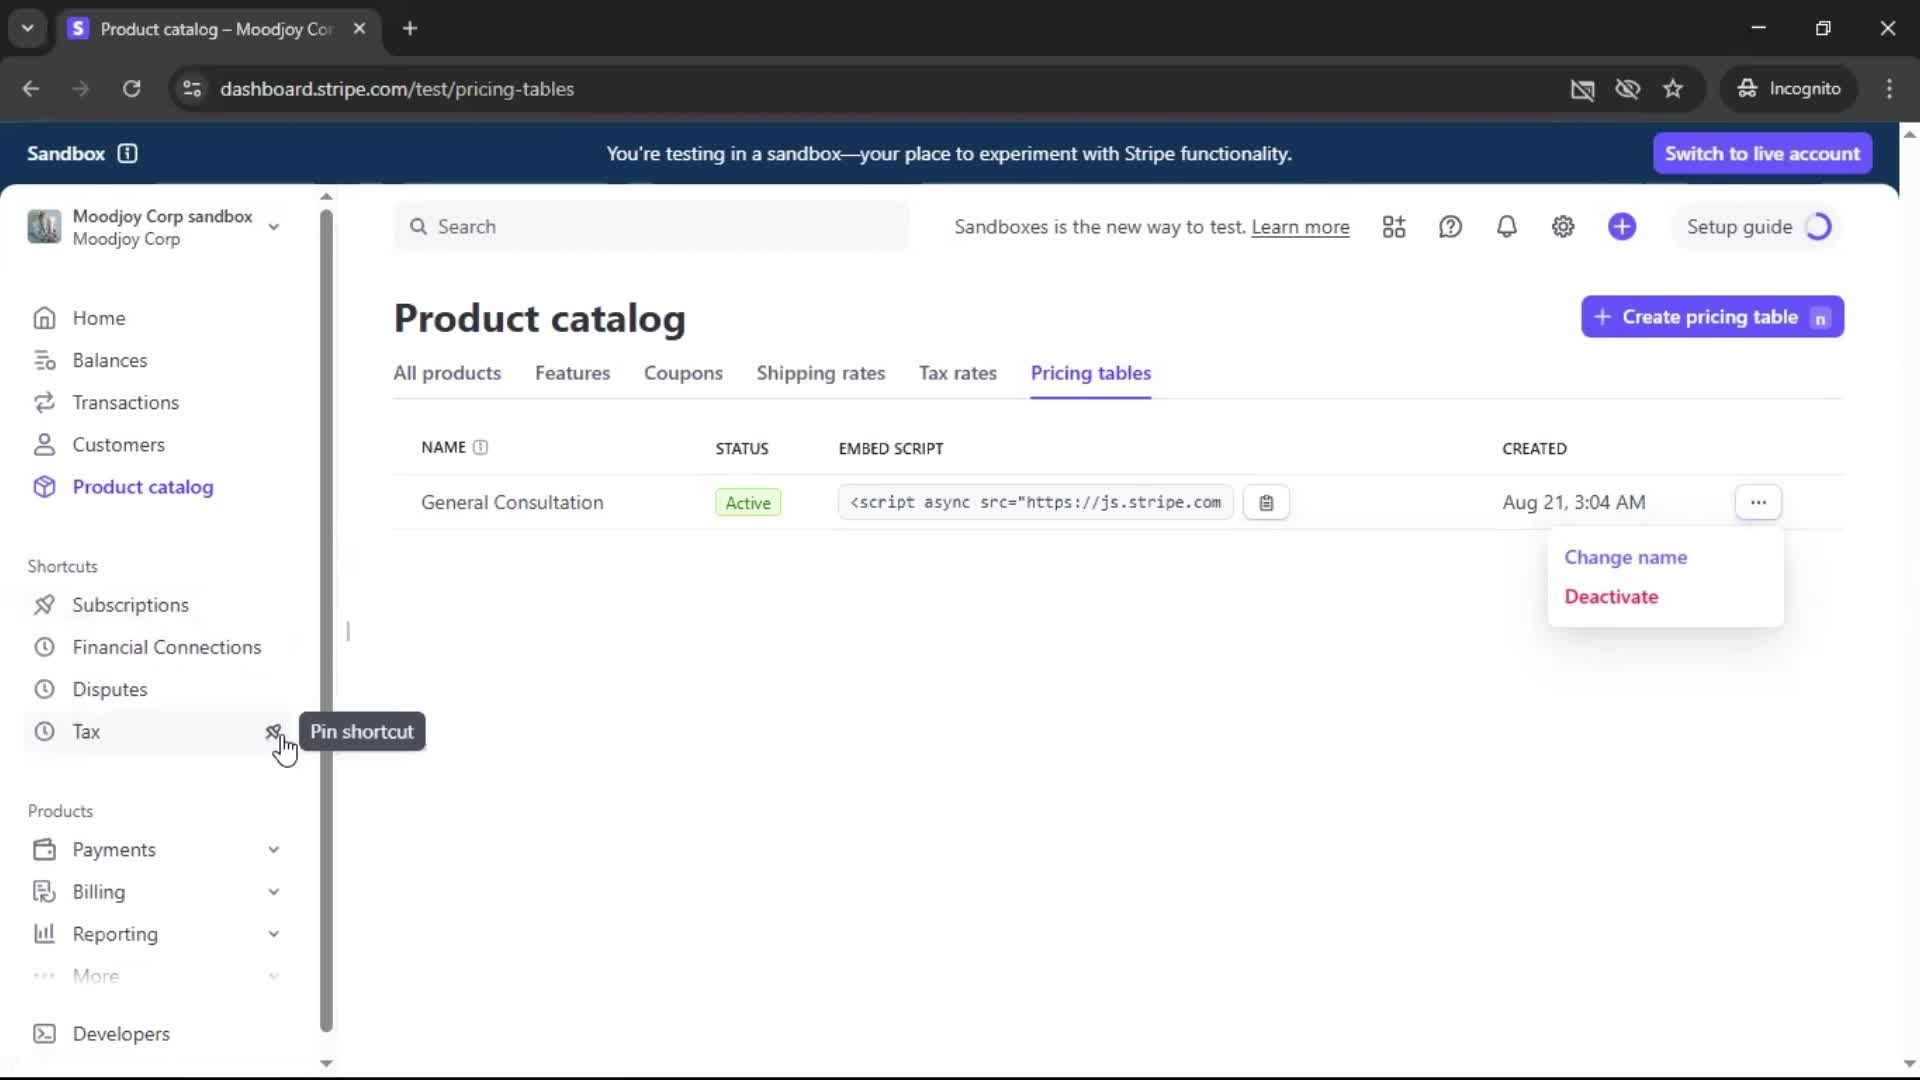Screen dimensions: 1920x1080
Task: Bookmark this page with the star icon
Action: [1673, 89]
